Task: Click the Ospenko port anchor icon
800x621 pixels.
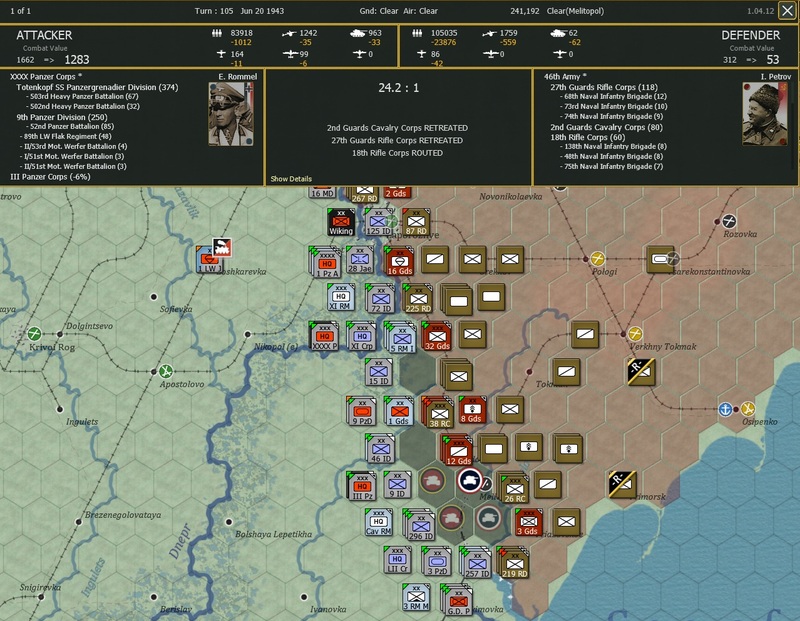Action: coord(726,408)
